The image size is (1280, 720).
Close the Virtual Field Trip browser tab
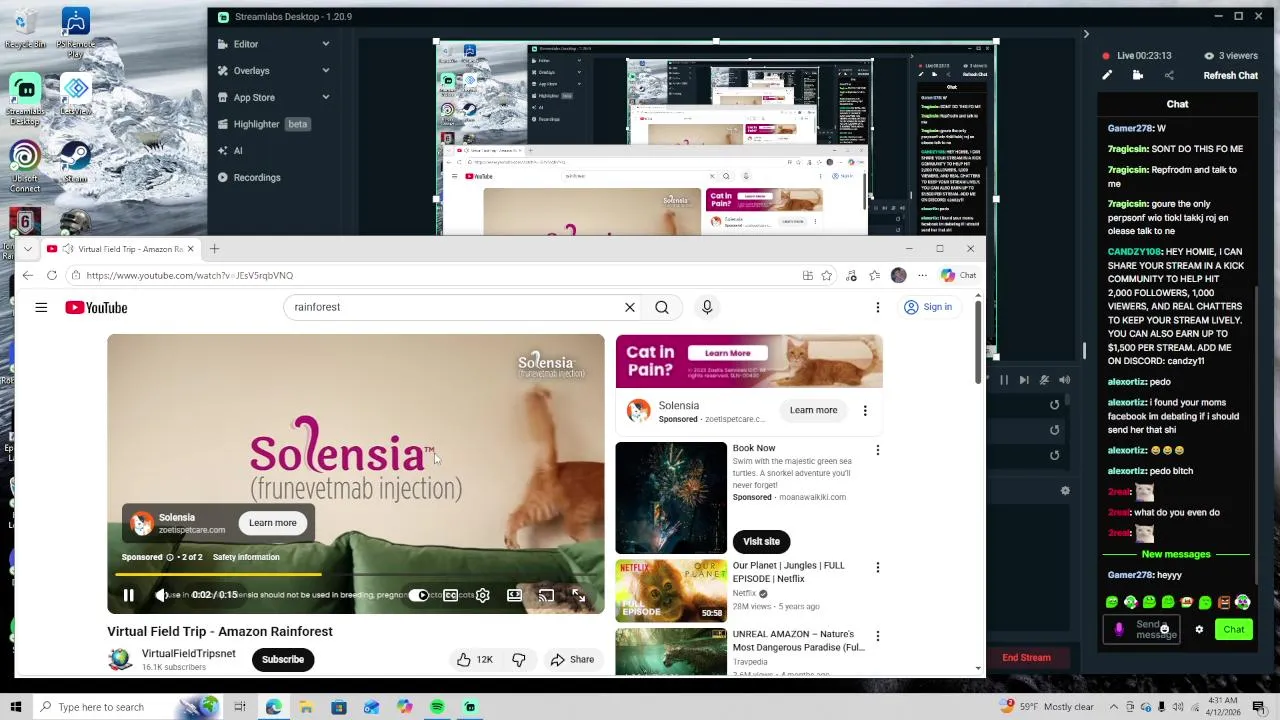[x=190, y=248]
